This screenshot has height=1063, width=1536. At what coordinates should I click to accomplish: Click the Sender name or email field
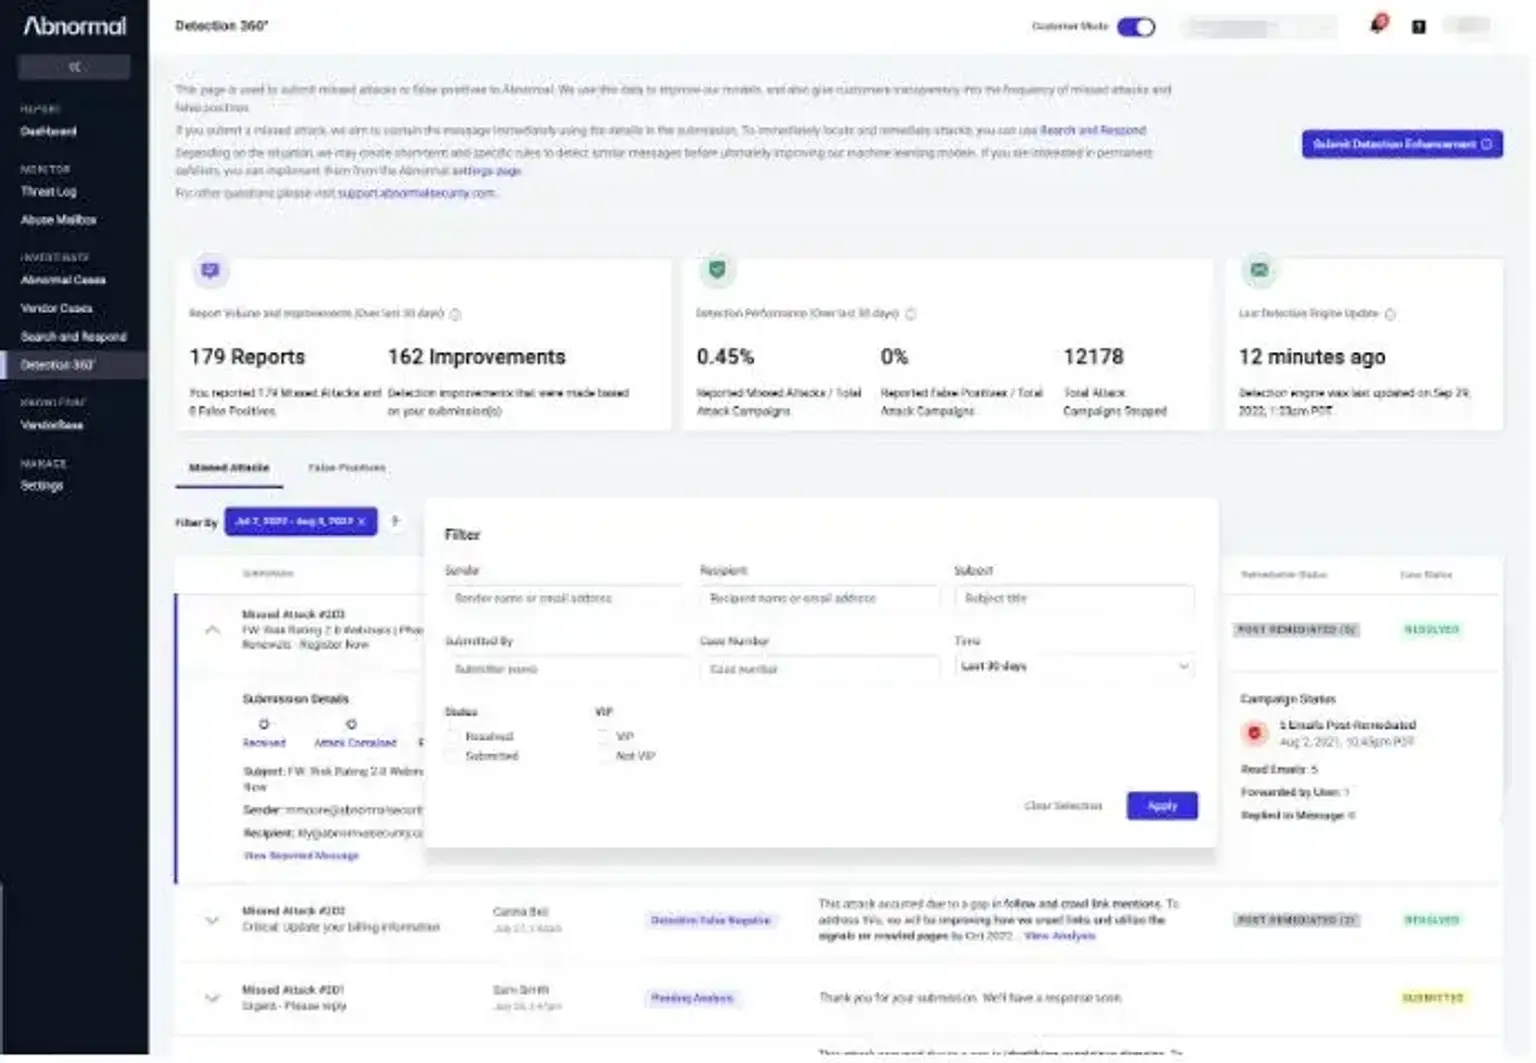pos(563,599)
